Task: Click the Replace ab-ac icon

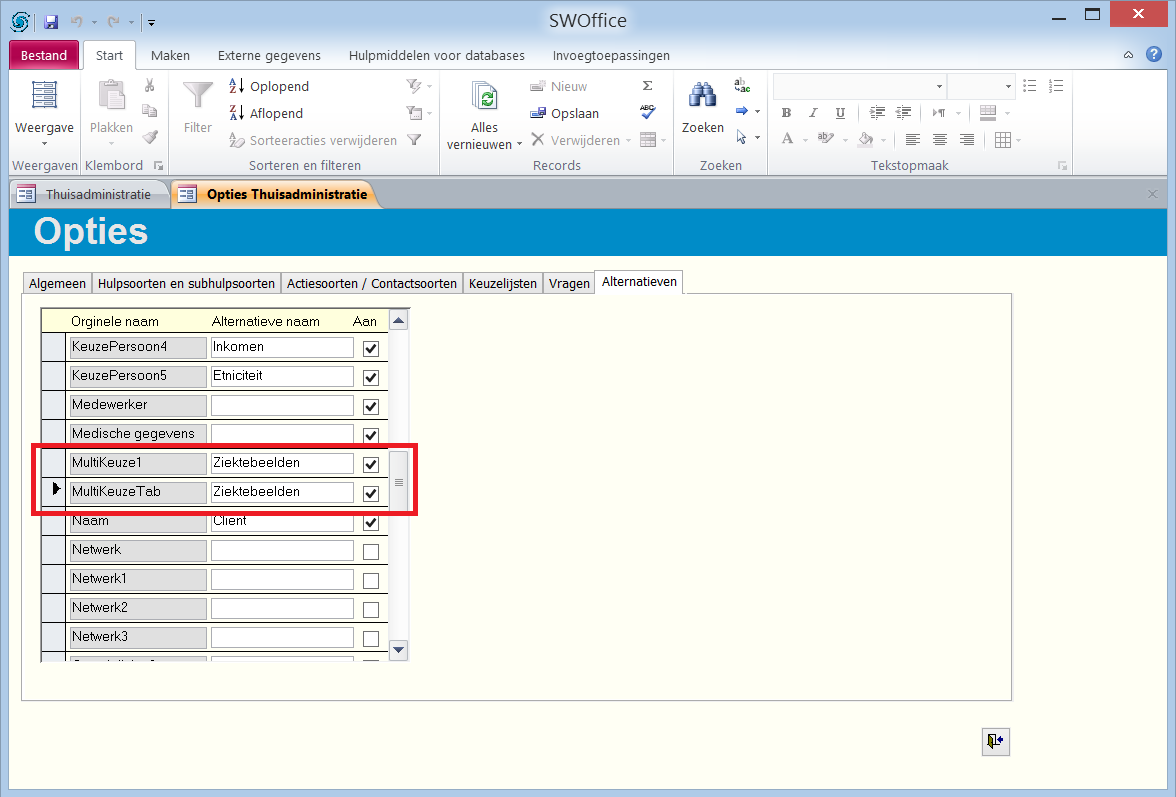Action: coord(742,85)
